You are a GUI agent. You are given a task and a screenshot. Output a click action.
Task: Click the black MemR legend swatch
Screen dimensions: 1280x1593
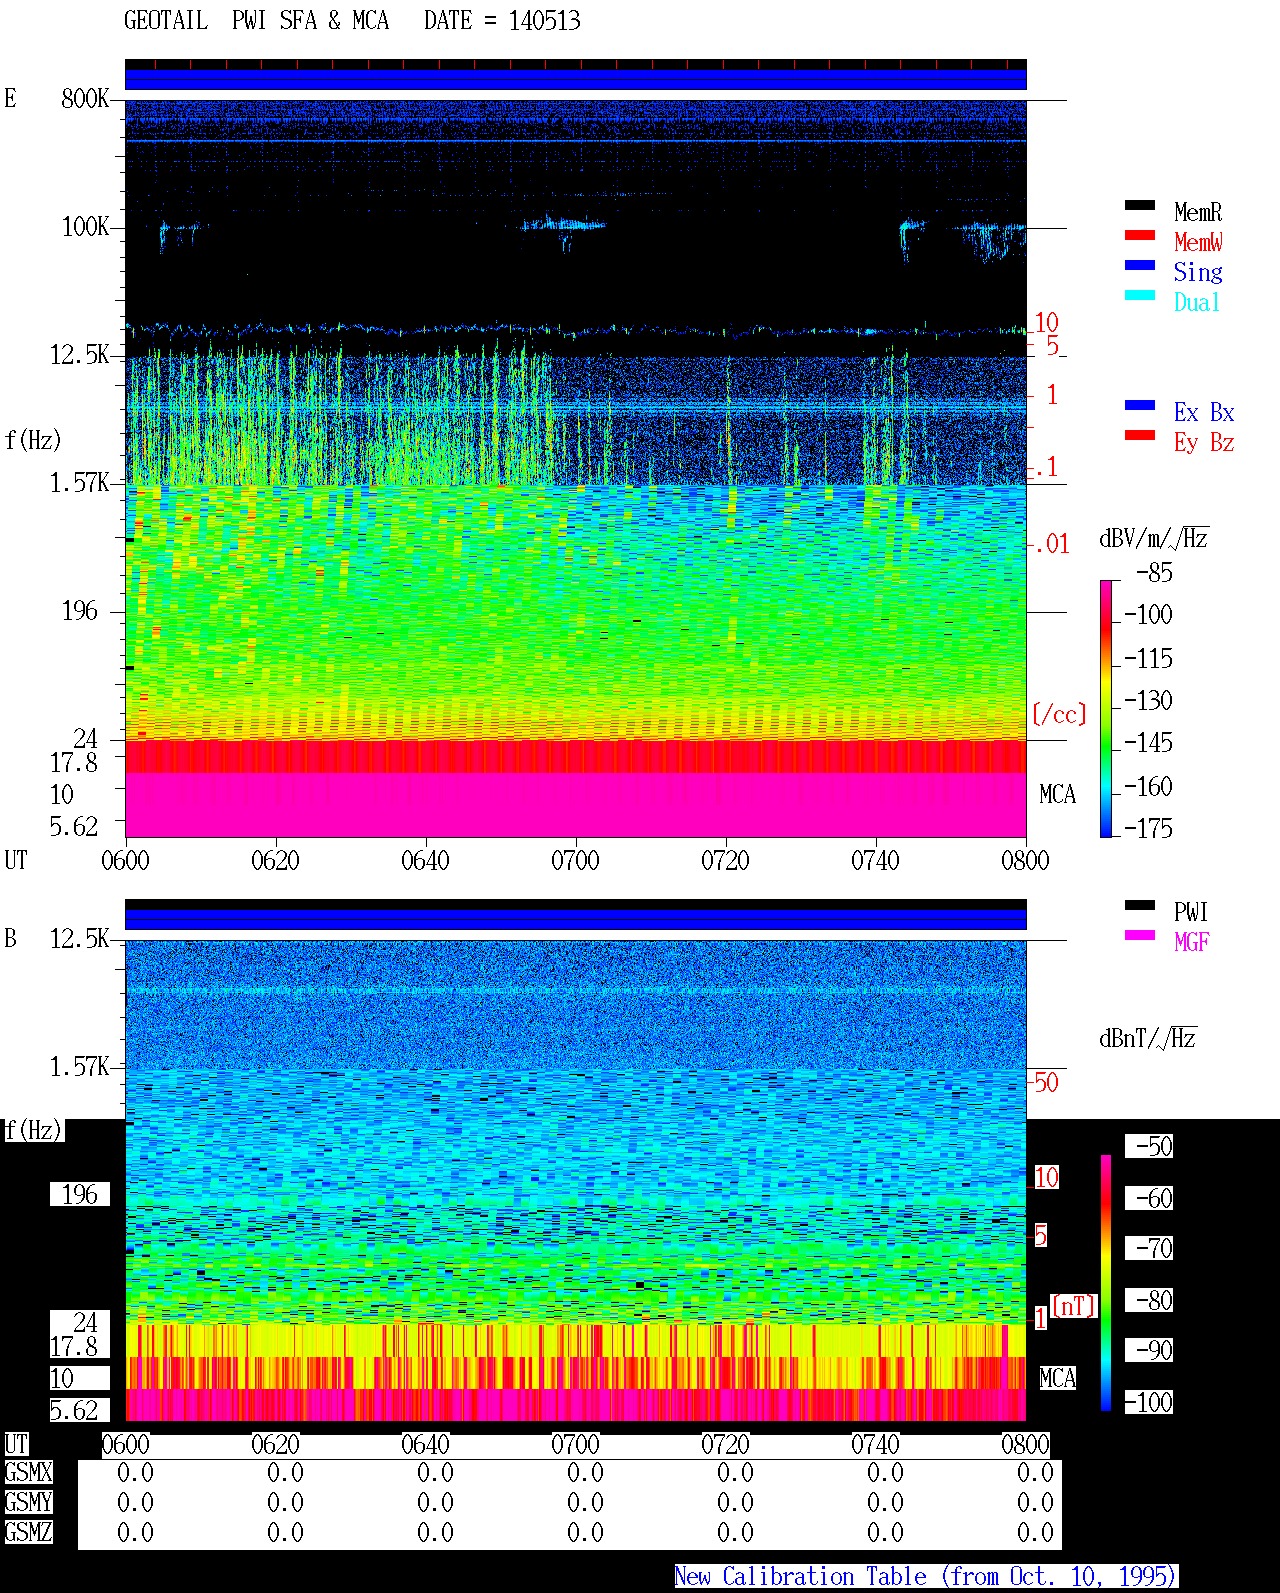click(x=1140, y=206)
